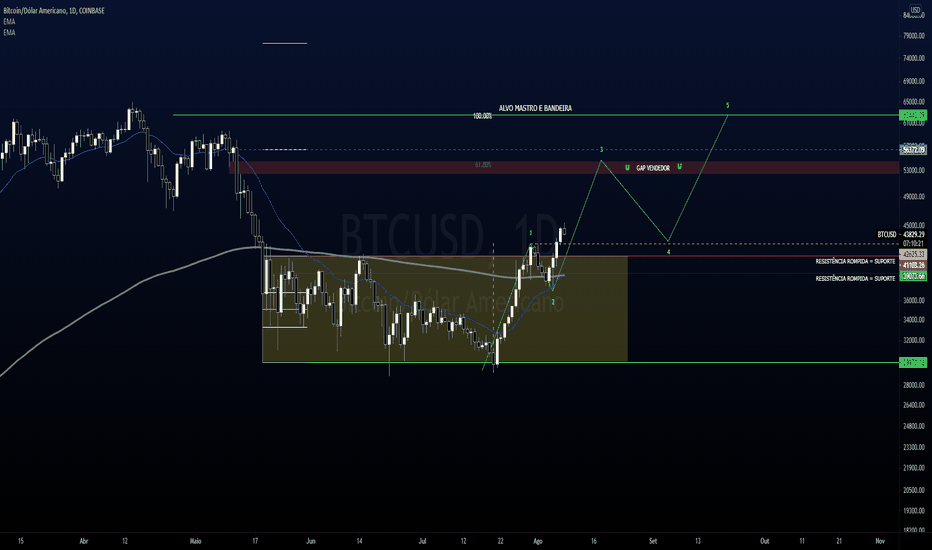Click the 21 date label on time axis
Viewport: 932px width, 550px height.
click(839, 541)
